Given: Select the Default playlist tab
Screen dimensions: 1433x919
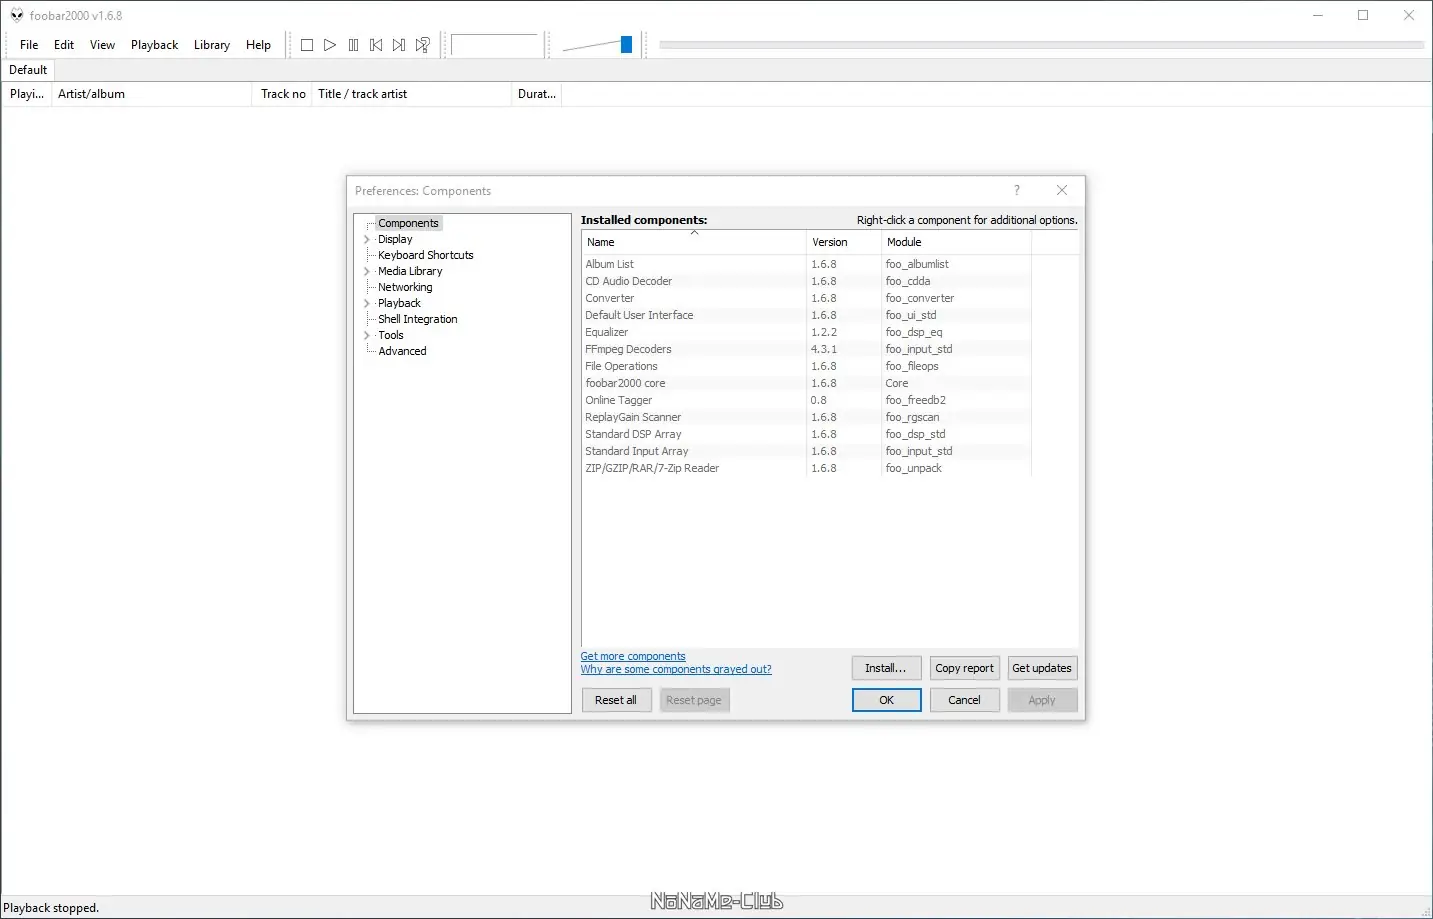Looking at the screenshot, I should click(28, 70).
